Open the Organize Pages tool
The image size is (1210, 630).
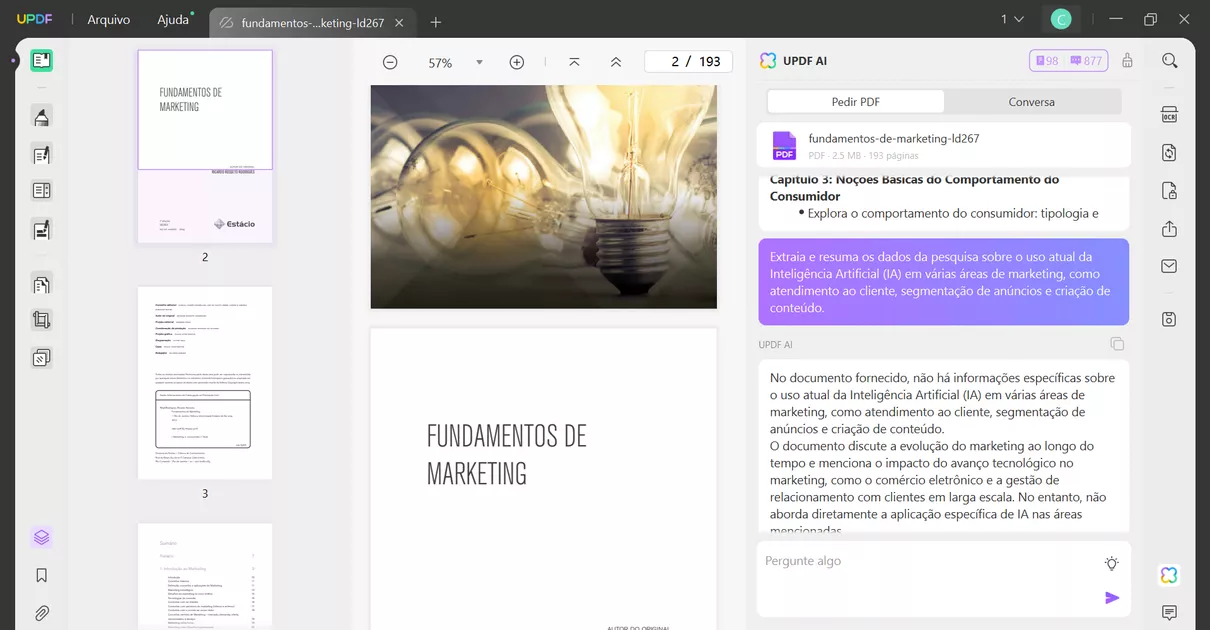(x=40, y=283)
